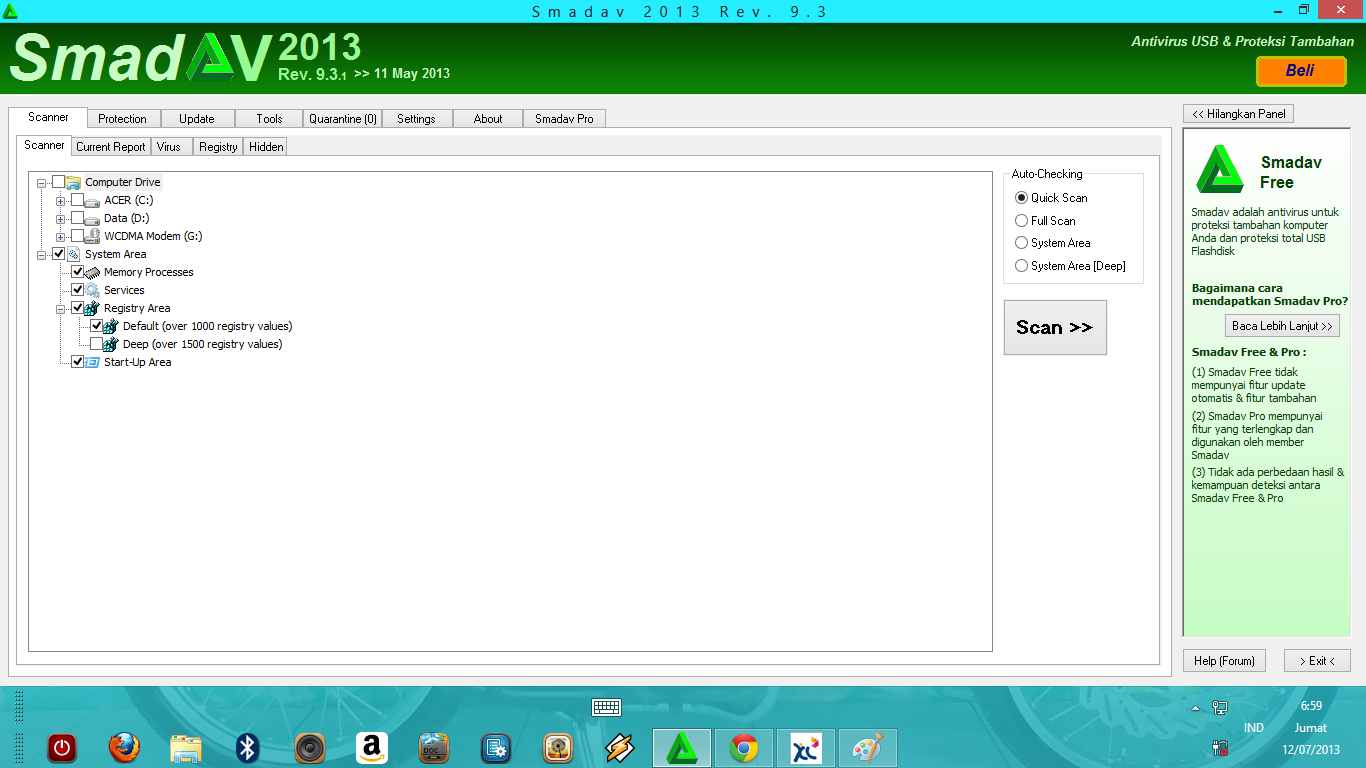Click the Computer Drive folder icon
The width and height of the screenshot is (1366, 768).
[73, 182]
